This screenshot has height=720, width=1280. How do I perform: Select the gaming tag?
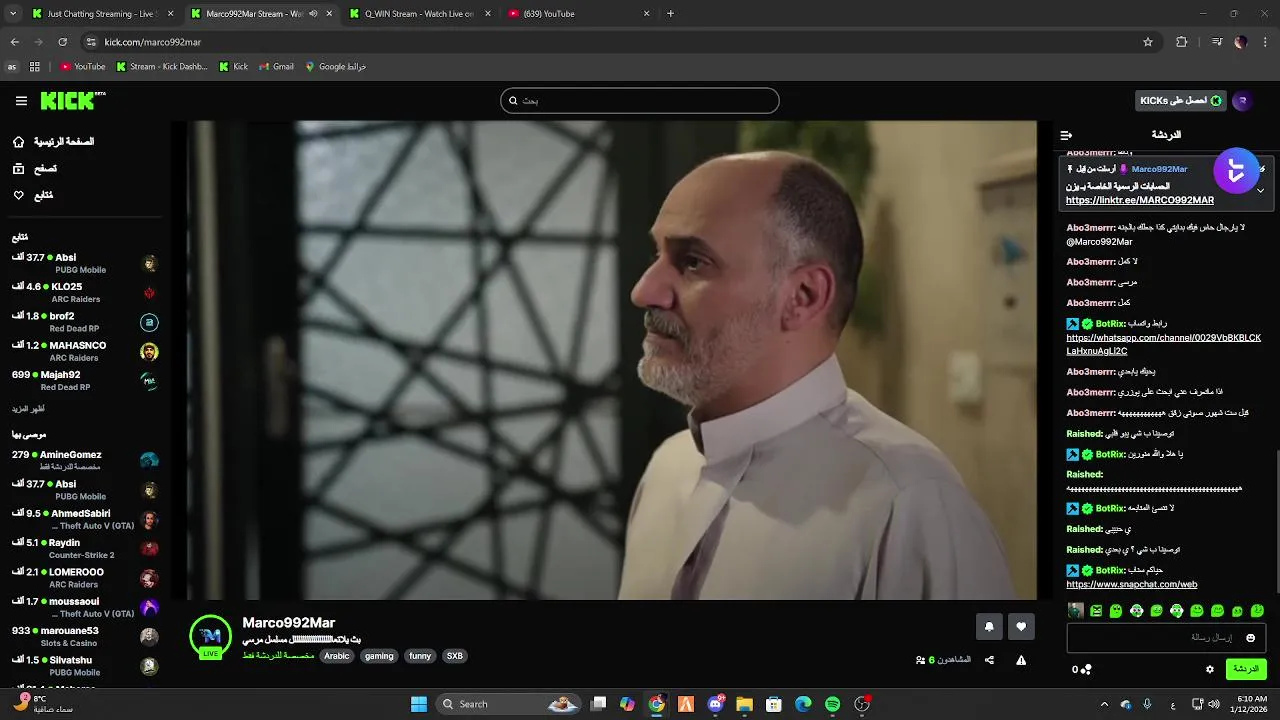point(379,656)
